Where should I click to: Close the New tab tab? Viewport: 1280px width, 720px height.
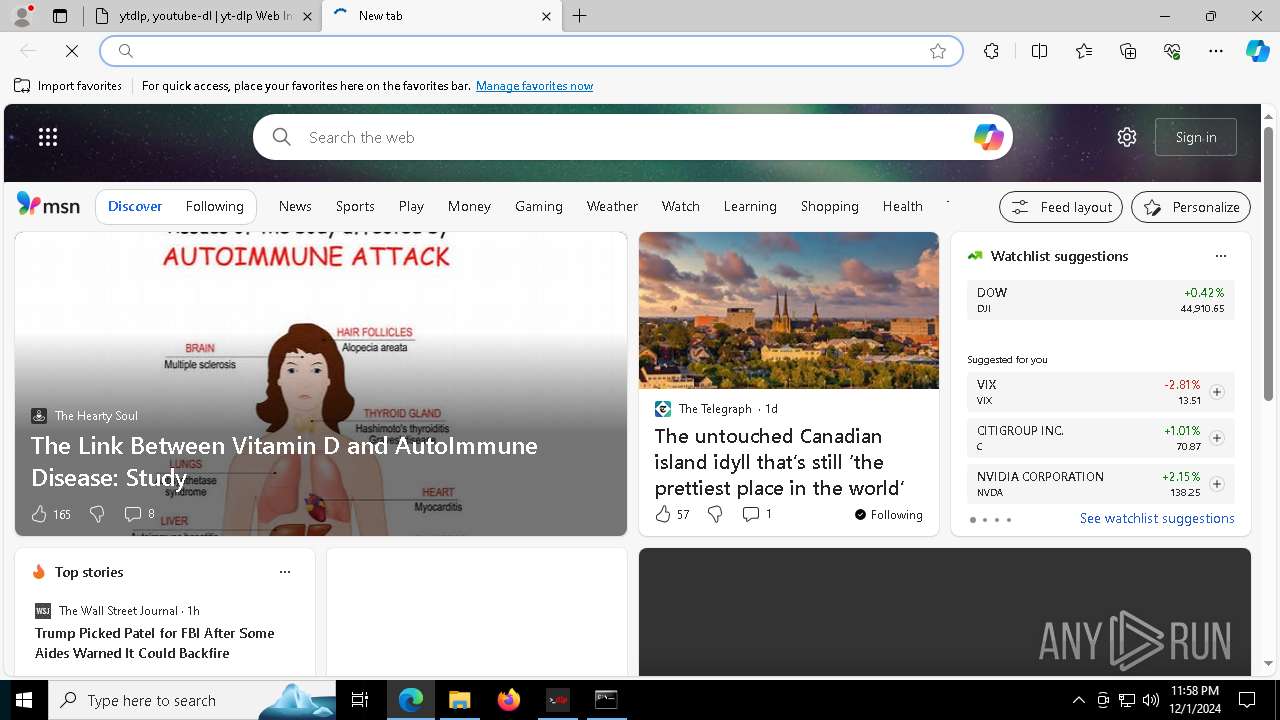[x=546, y=16]
